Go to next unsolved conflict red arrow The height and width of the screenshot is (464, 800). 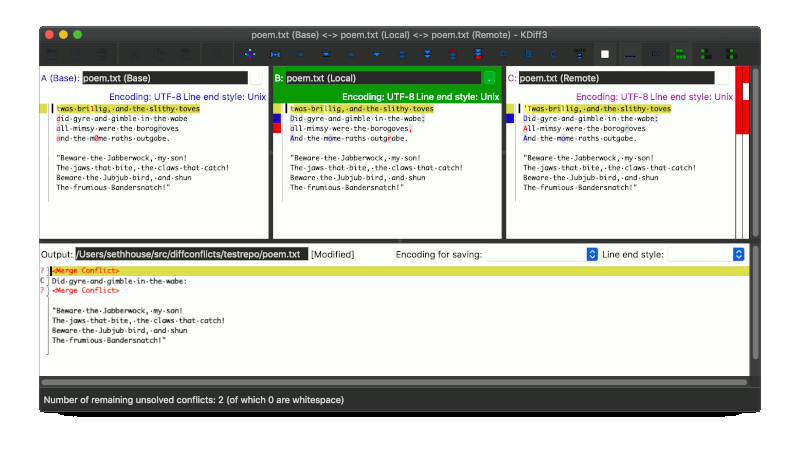tap(478, 53)
